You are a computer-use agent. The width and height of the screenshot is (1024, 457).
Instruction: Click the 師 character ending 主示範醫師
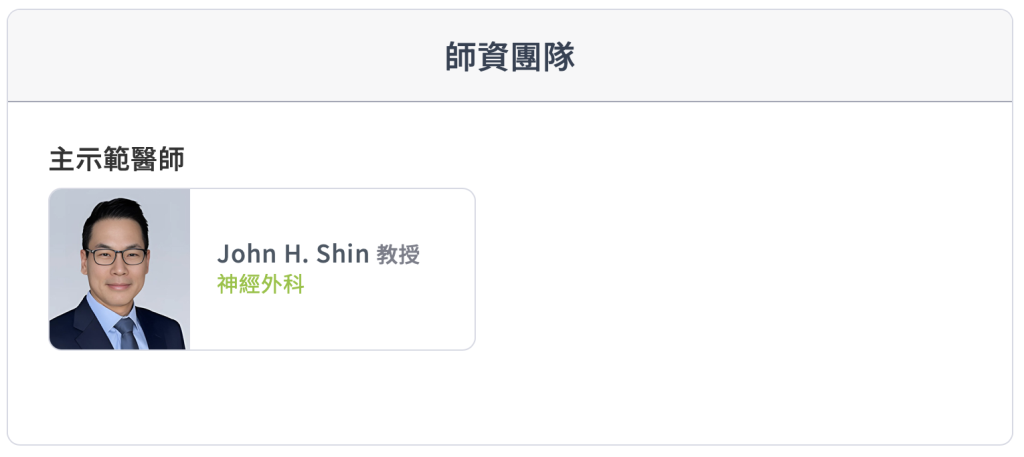point(171,159)
